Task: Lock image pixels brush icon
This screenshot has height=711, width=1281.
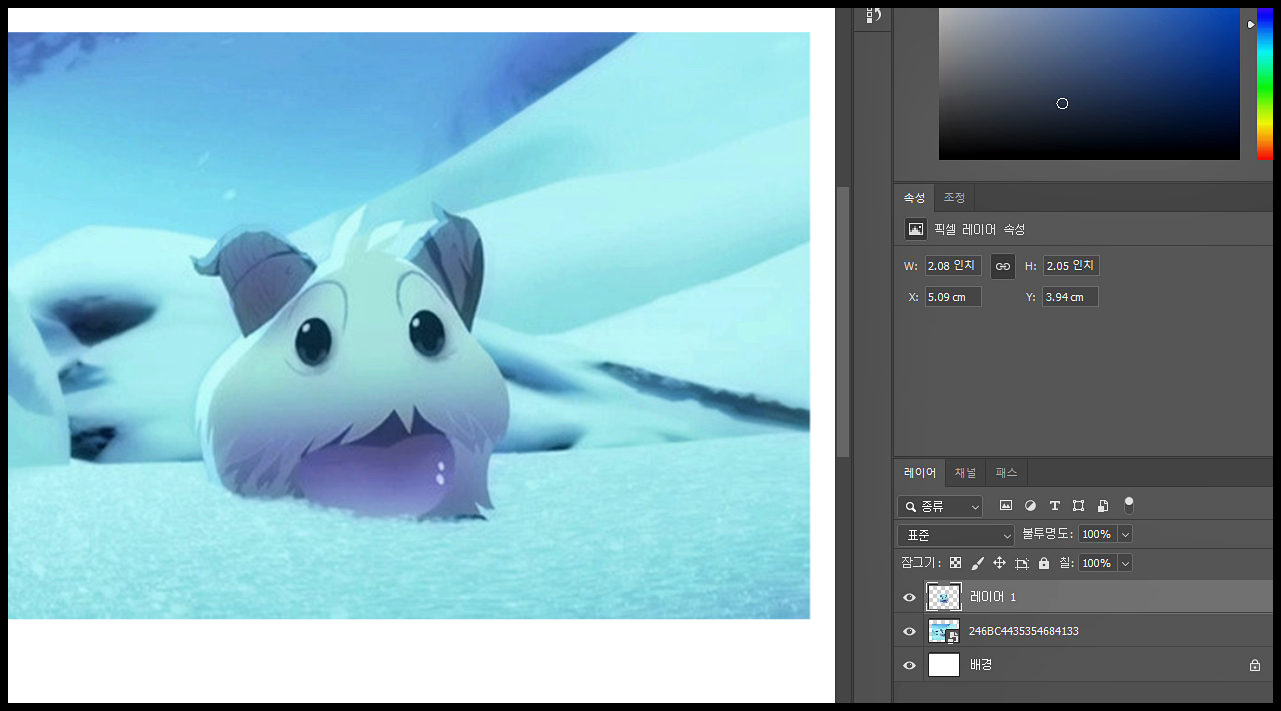Action: (x=978, y=563)
